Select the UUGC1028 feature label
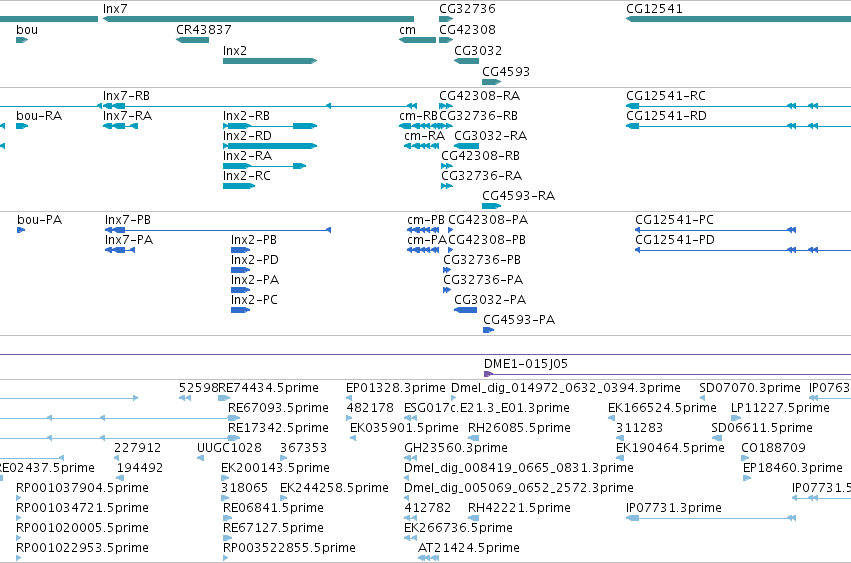Viewport: 851px width, 563px height. click(x=229, y=448)
